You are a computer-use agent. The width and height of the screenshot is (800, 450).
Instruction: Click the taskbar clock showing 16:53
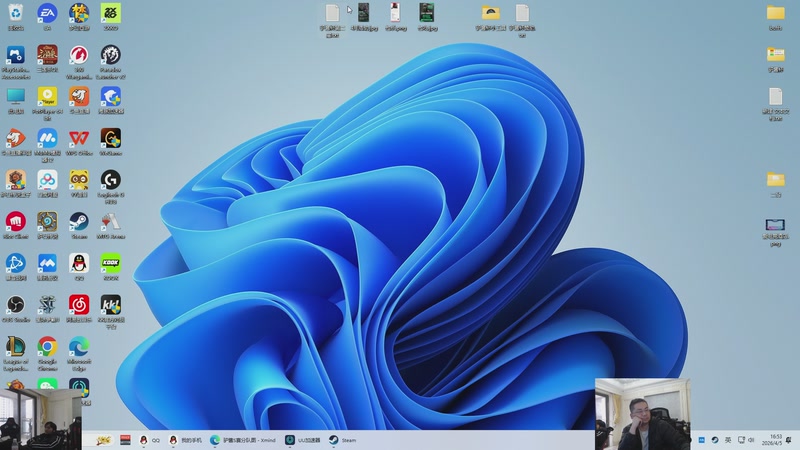[772, 440]
